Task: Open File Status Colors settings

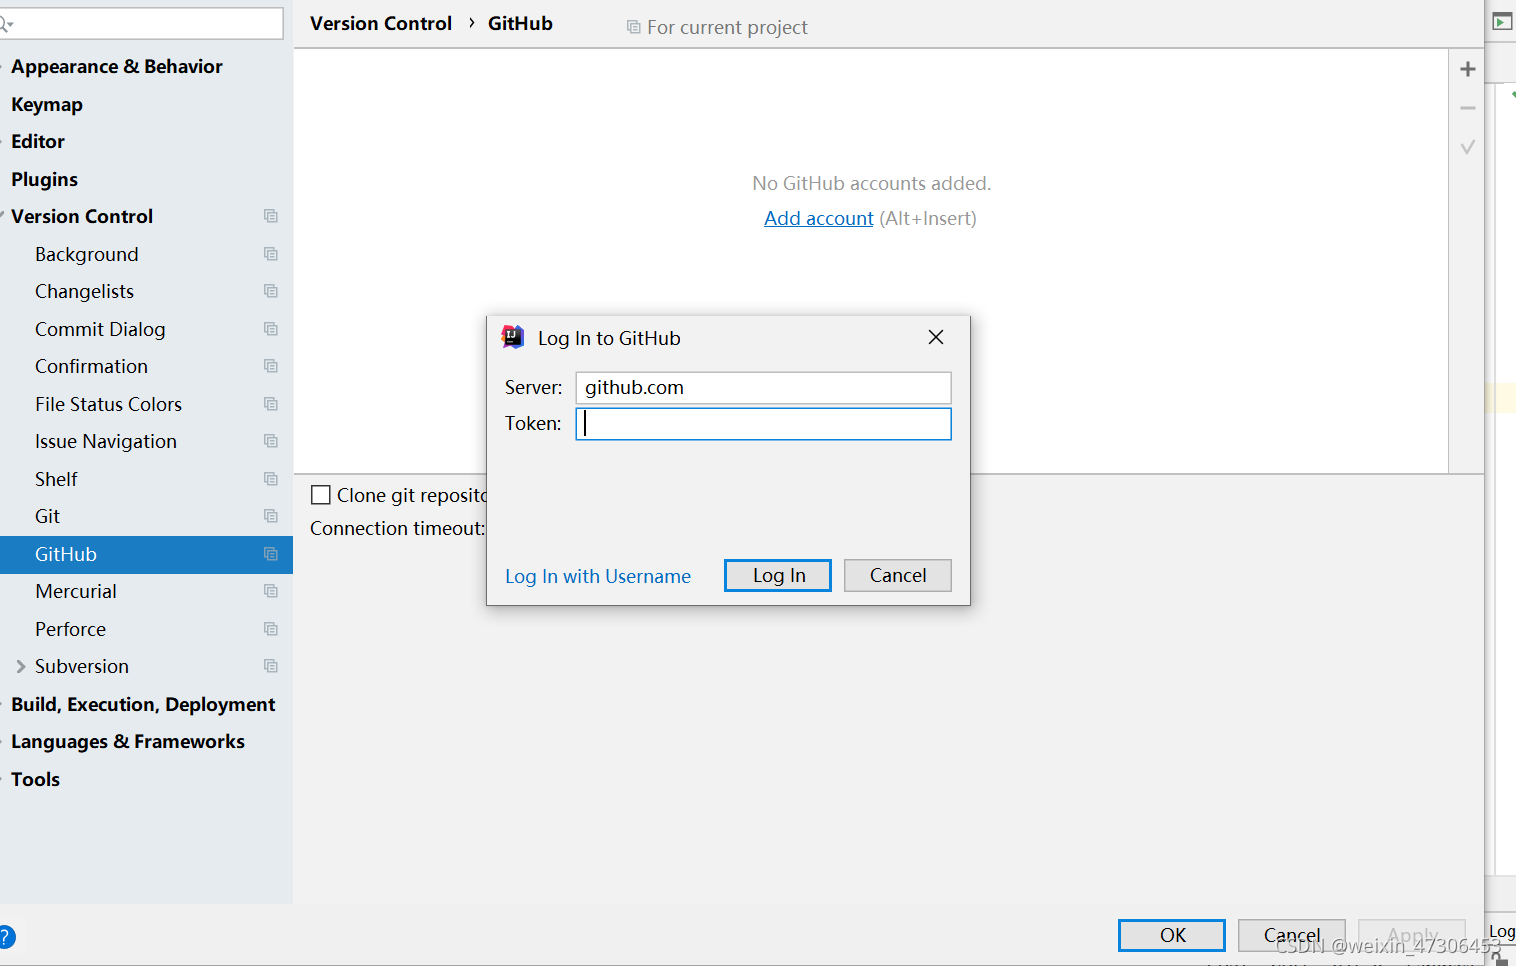Action: [x=108, y=404]
